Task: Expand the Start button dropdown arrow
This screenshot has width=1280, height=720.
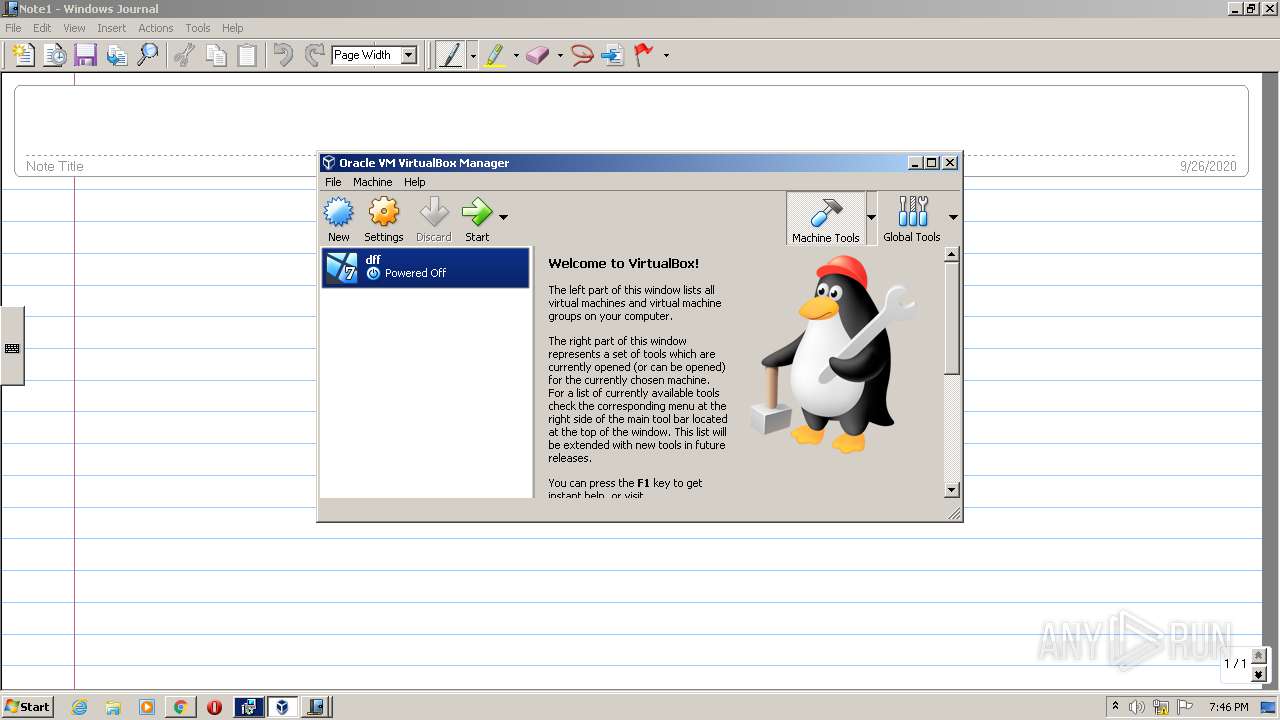Action: (503, 217)
